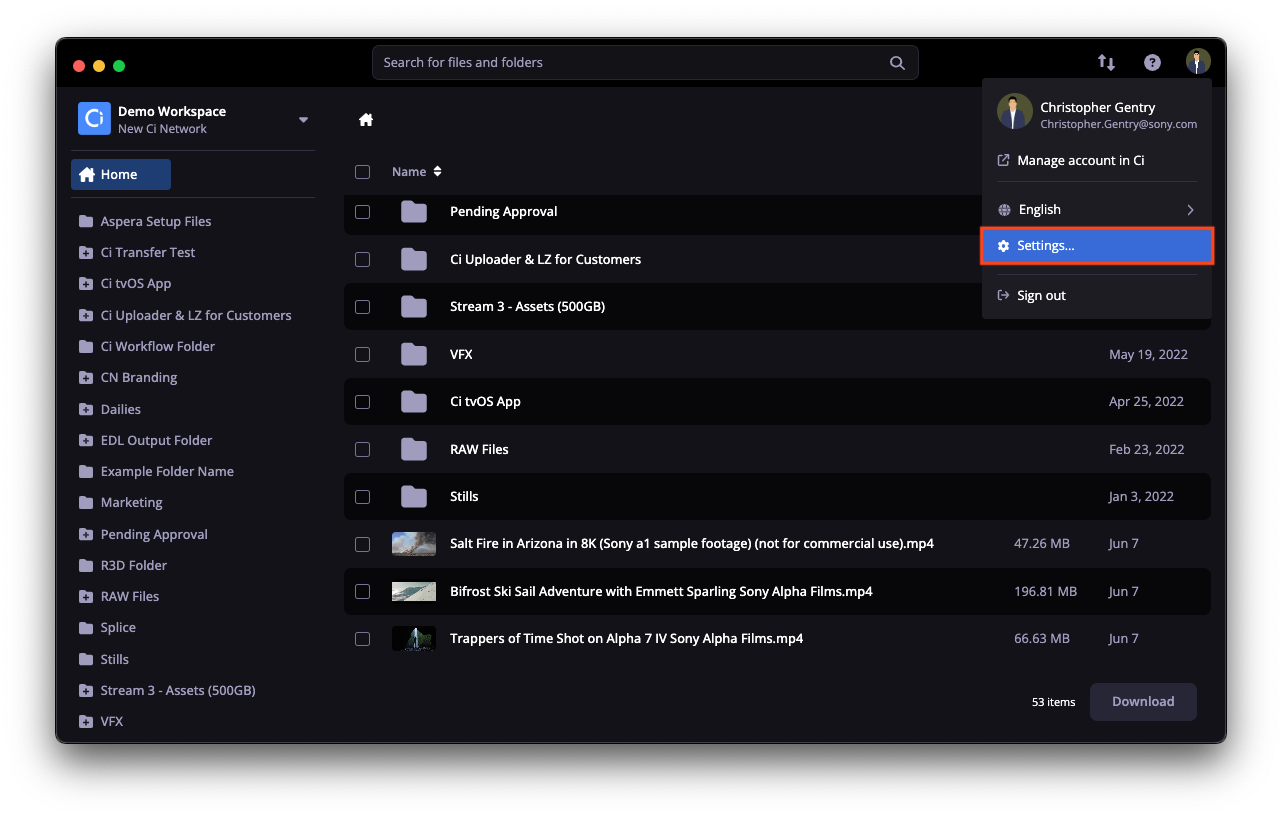
Task: Click the search magnifier icon
Action: pyautogui.click(x=897, y=62)
